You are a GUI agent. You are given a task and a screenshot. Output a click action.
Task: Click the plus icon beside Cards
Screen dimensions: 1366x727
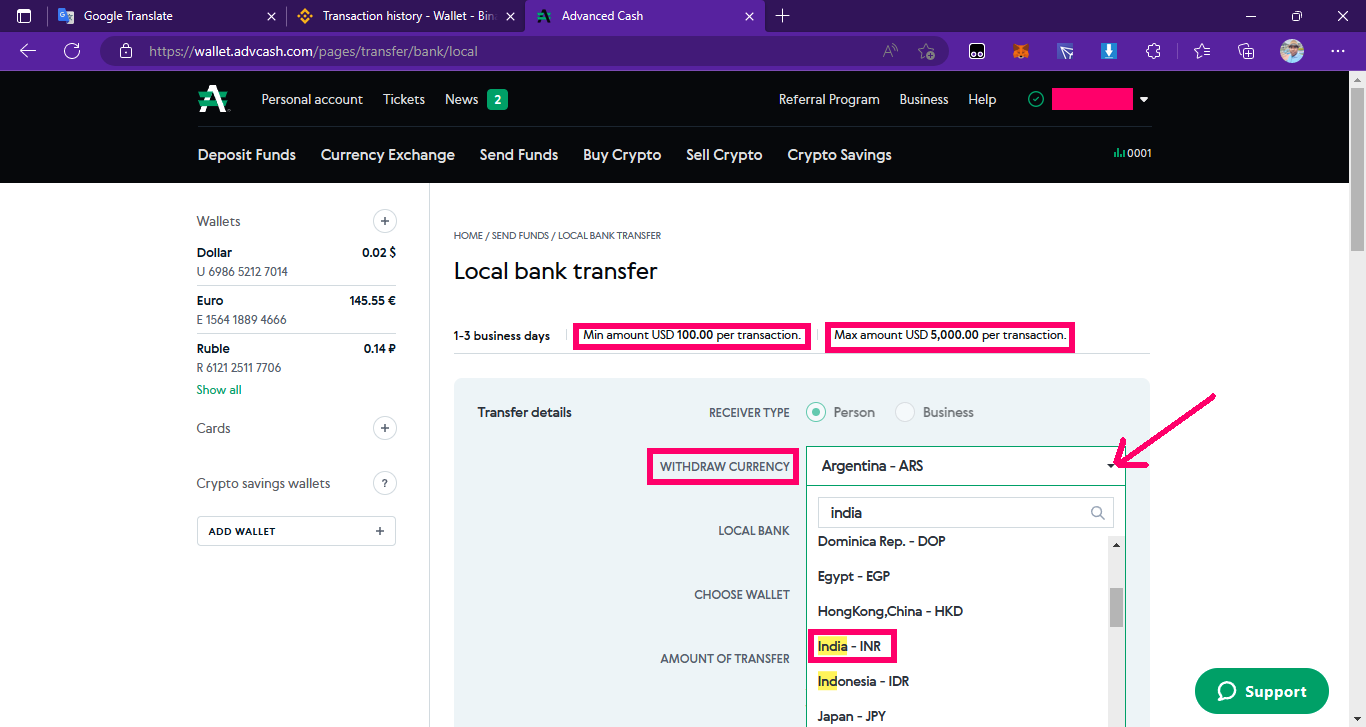pos(384,428)
